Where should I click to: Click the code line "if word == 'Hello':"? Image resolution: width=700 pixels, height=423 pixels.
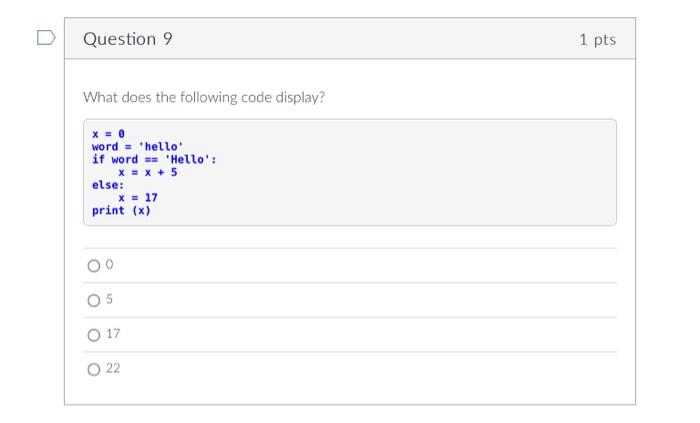(x=154, y=159)
